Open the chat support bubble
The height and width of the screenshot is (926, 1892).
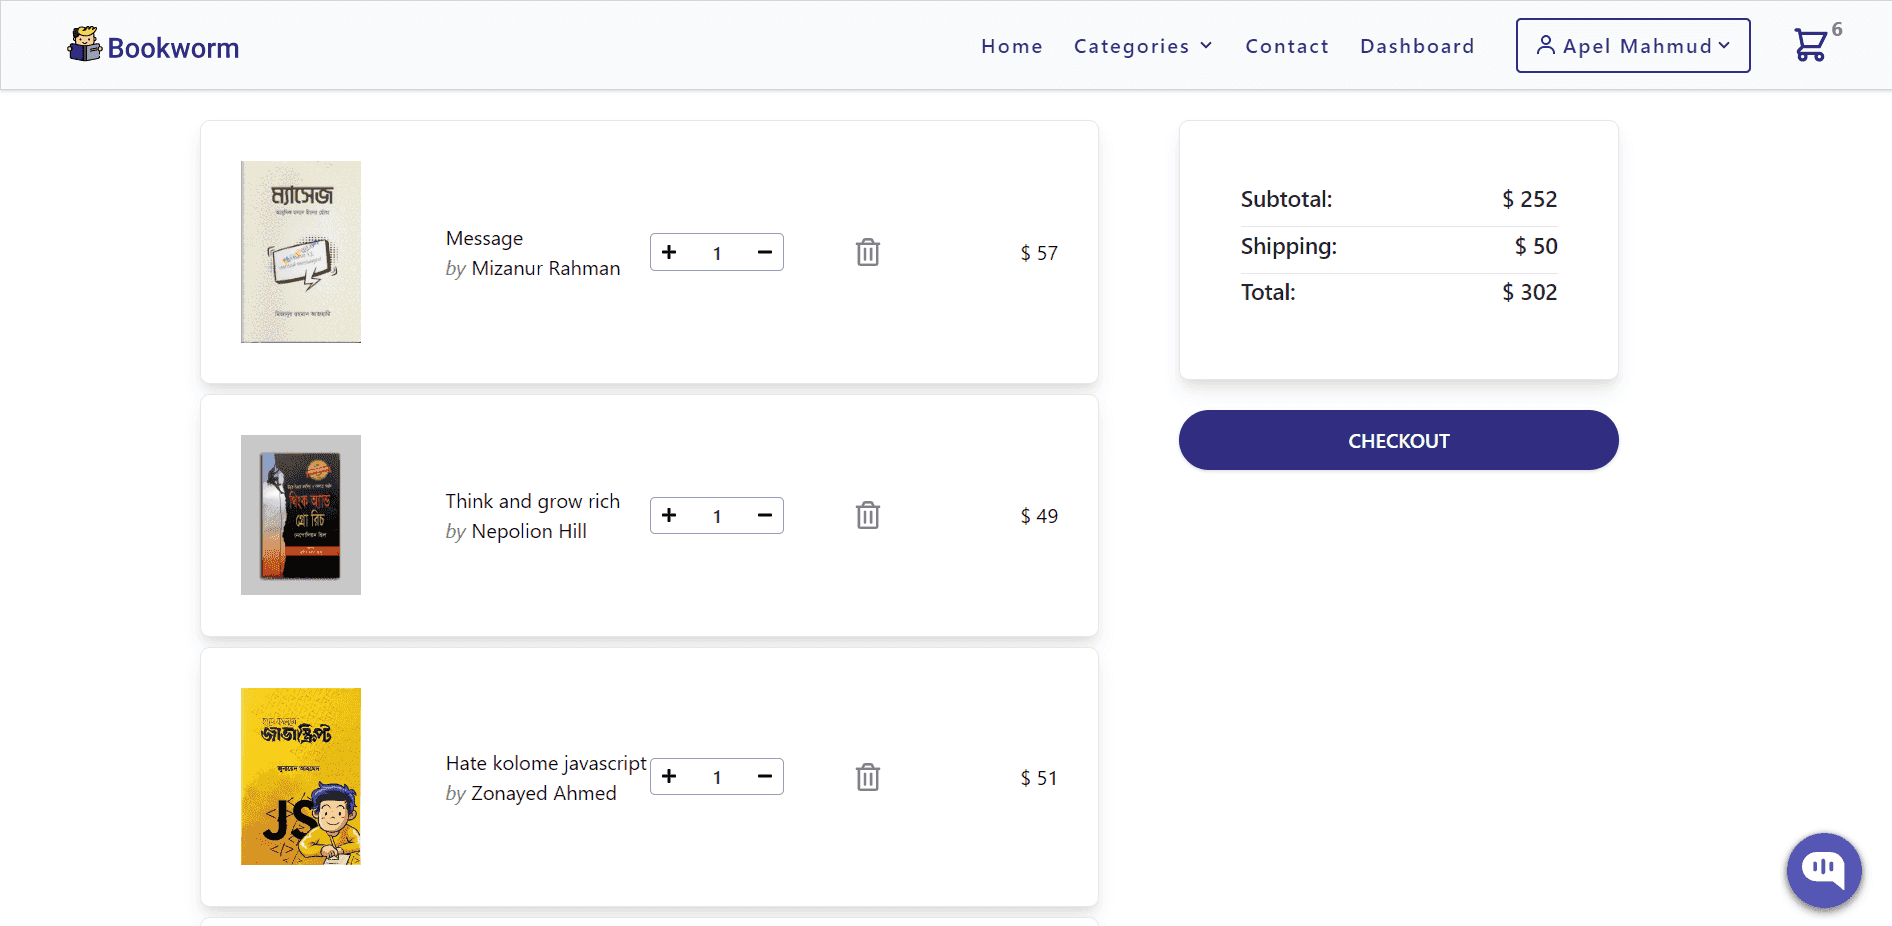point(1824,870)
